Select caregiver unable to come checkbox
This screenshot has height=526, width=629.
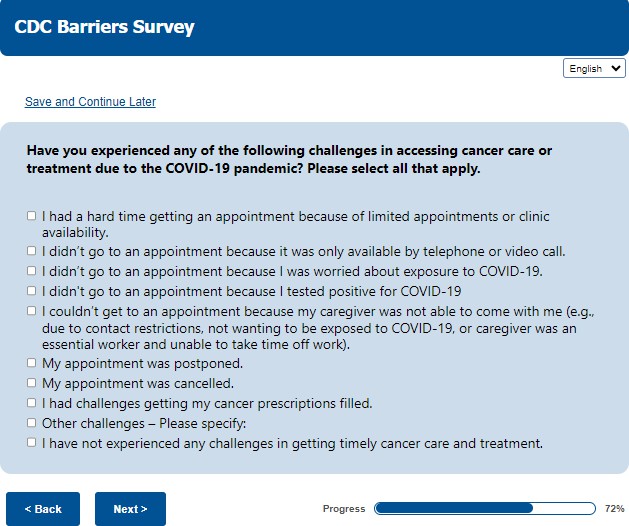[32, 311]
